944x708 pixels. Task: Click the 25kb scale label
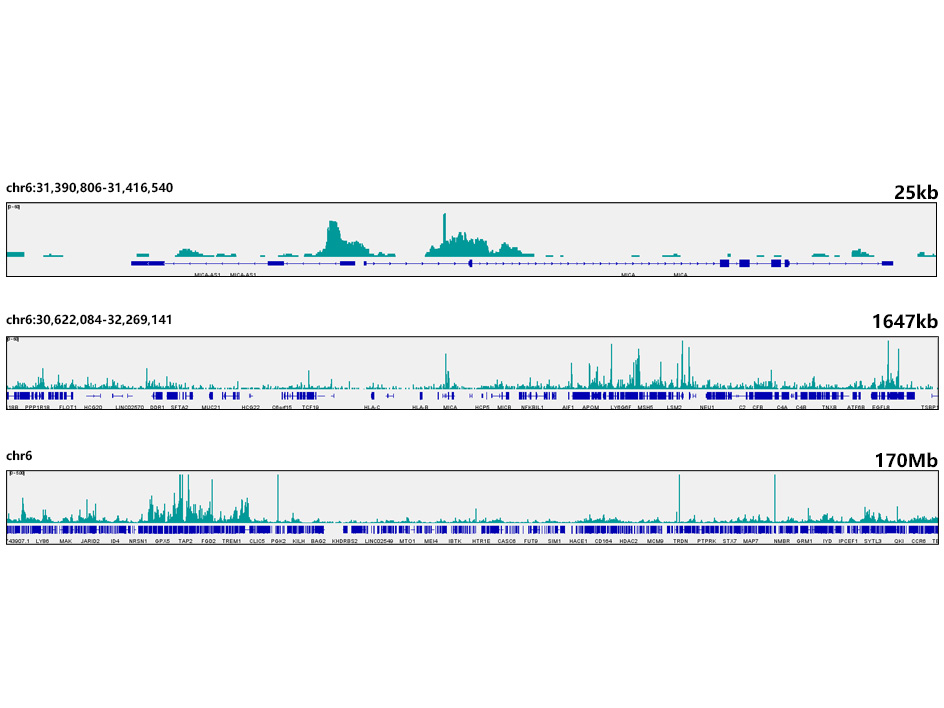(915, 193)
